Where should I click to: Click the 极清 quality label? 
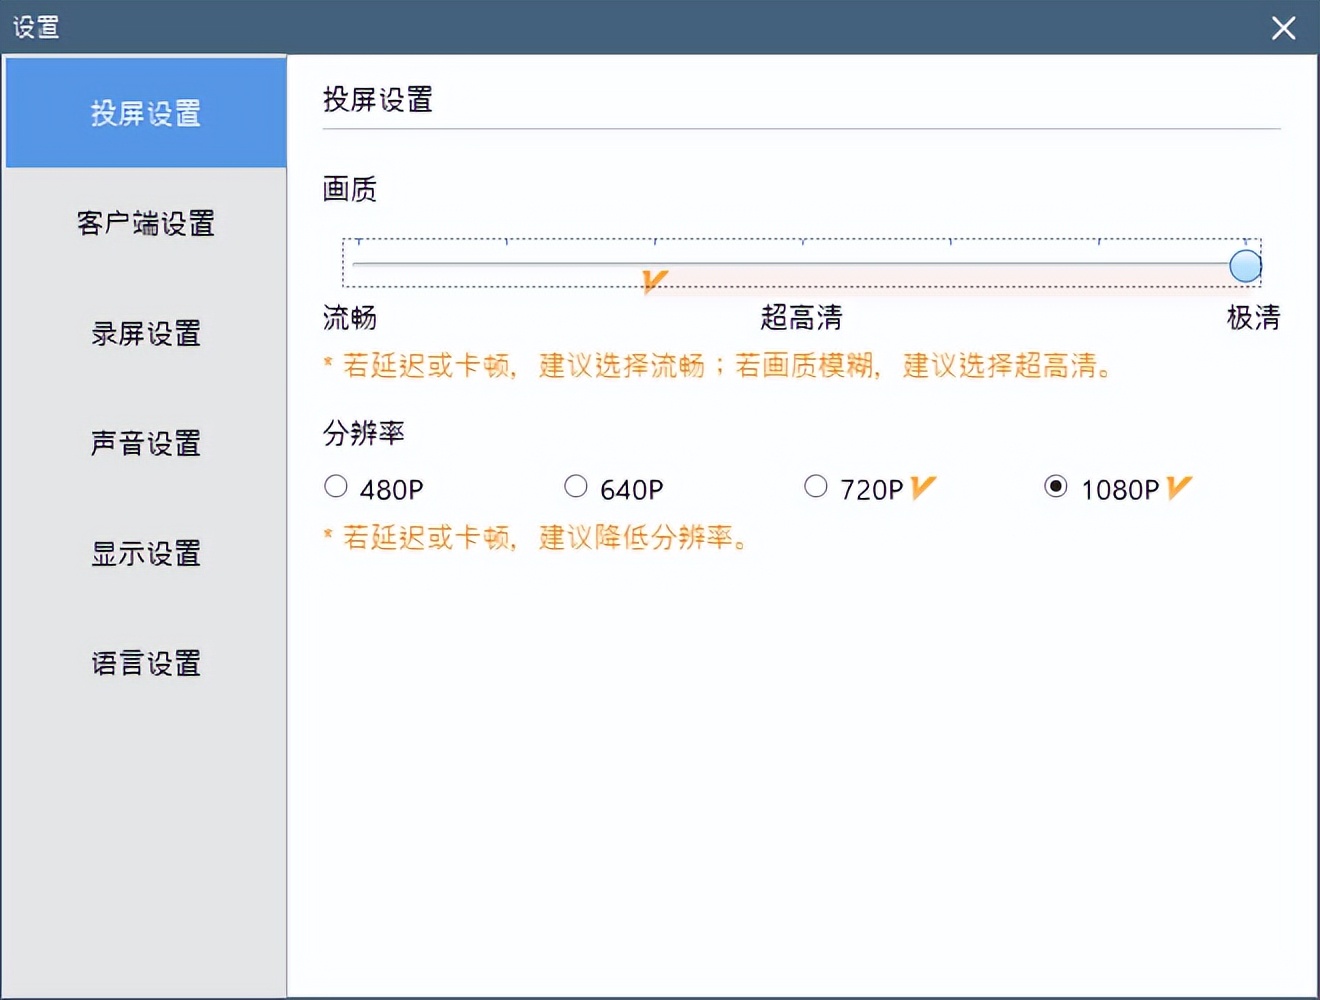point(1253,317)
